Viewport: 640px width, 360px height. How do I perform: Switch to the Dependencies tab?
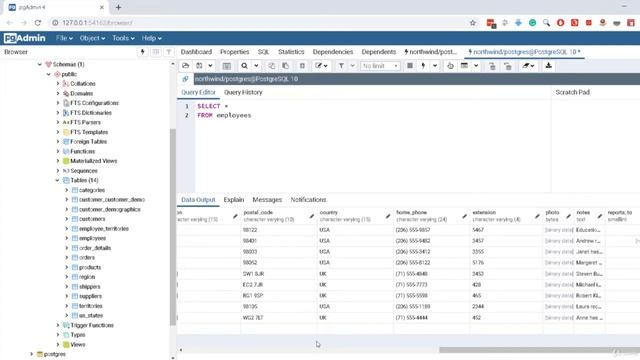click(333, 52)
